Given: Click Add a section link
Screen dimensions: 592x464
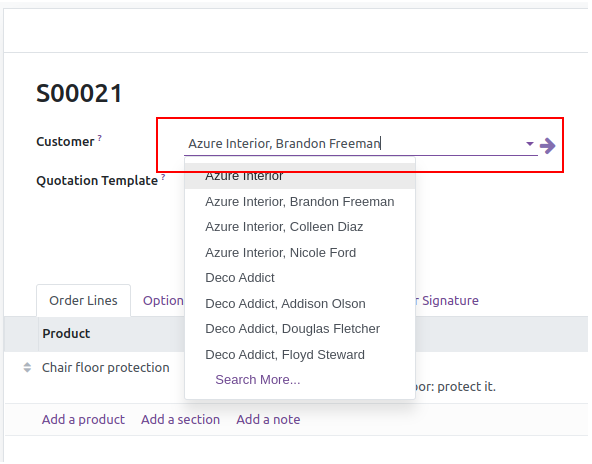Looking at the screenshot, I should pos(180,420).
